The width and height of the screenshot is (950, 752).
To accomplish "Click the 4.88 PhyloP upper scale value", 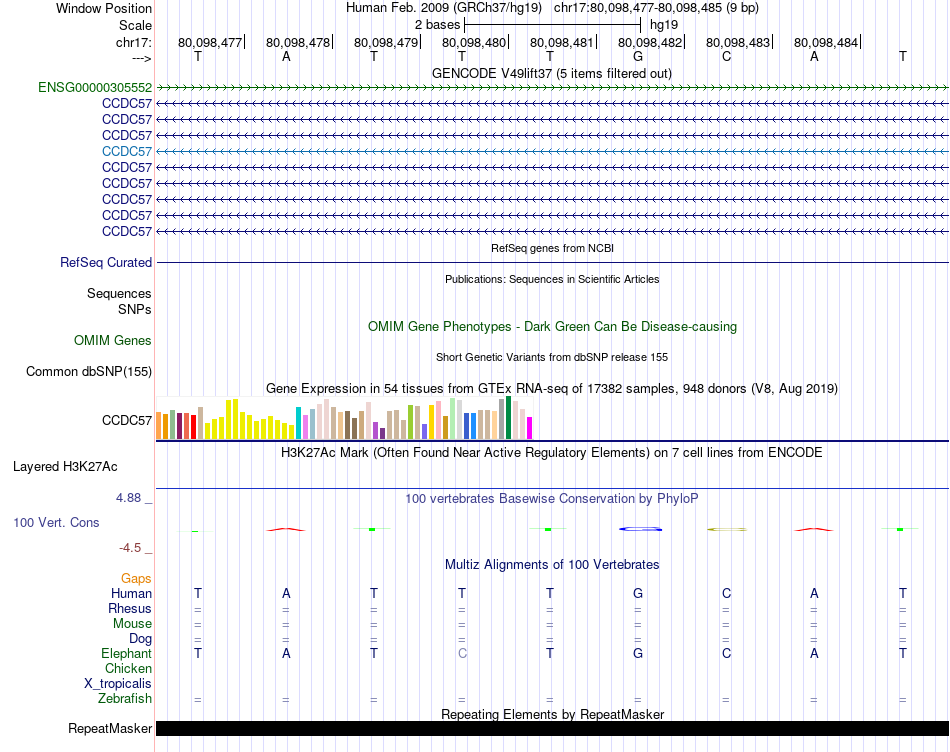I will (128, 497).
